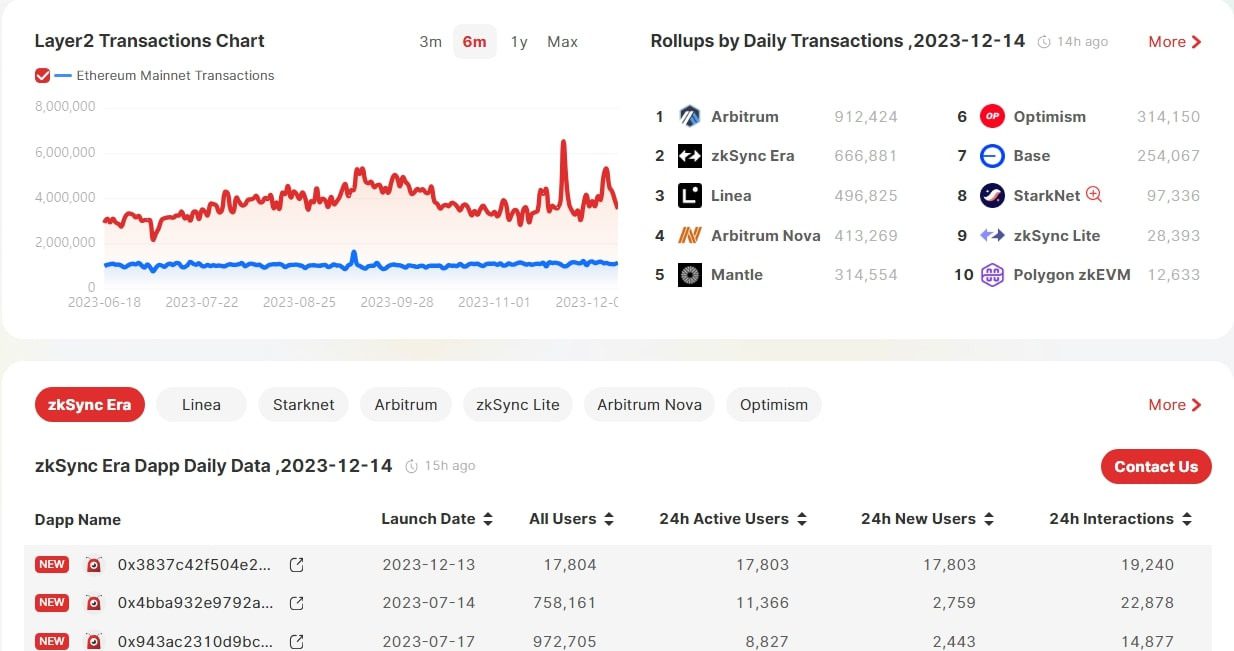Open external link for dapp 0x4bba932e9792a
This screenshot has width=1234, height=651.
click(296, 603)
